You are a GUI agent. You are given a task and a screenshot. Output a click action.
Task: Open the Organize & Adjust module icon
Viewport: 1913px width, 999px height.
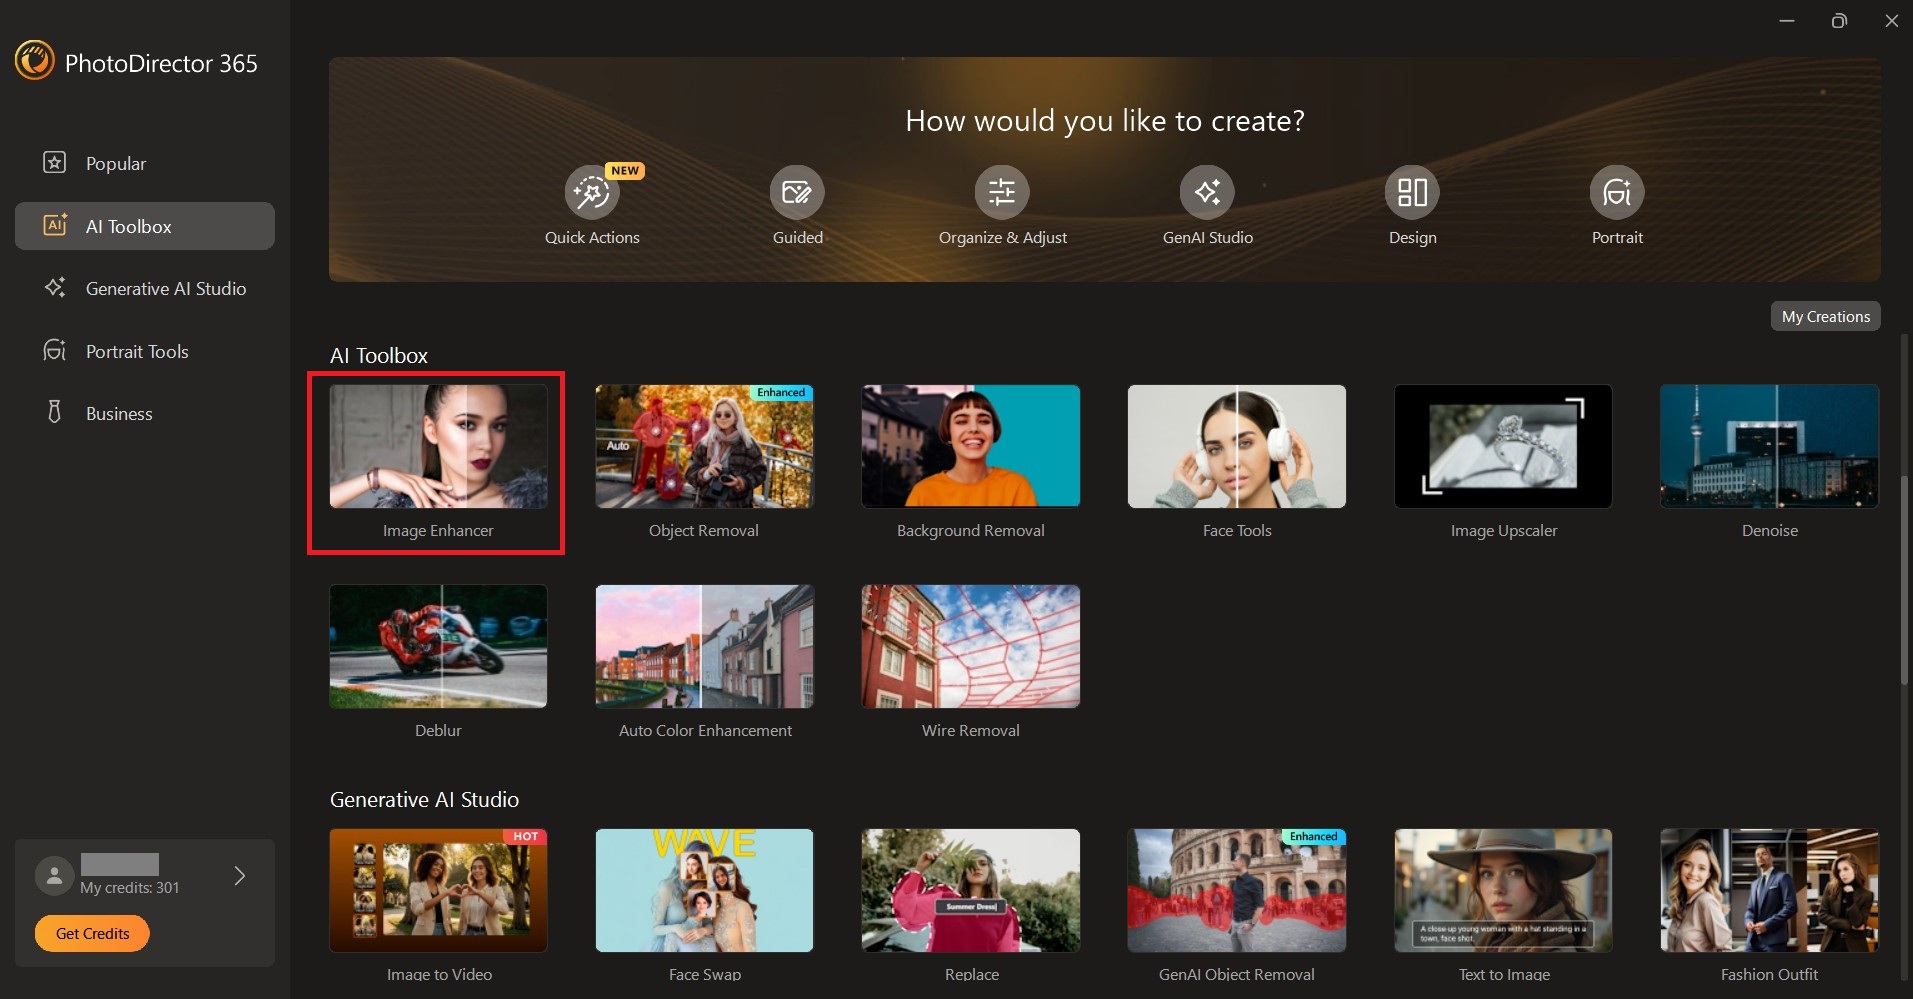(x=1002, y=192)
